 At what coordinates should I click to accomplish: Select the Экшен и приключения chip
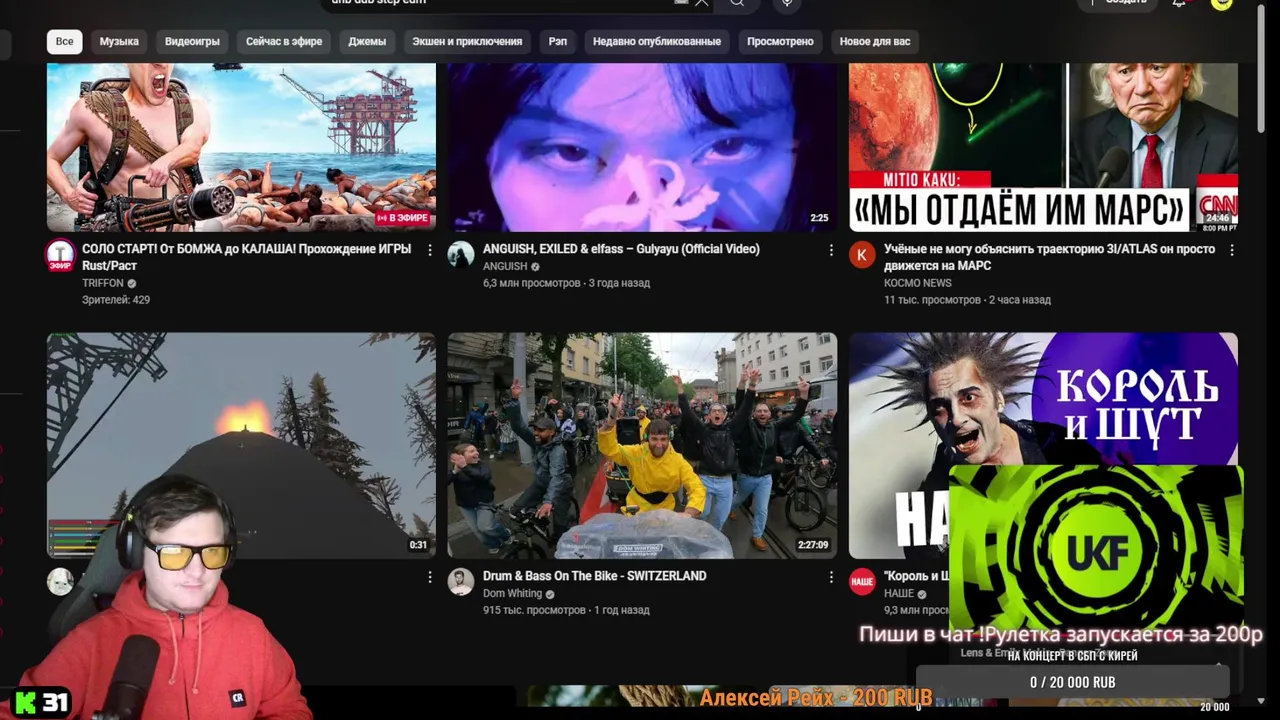click(x=467, y=41)
